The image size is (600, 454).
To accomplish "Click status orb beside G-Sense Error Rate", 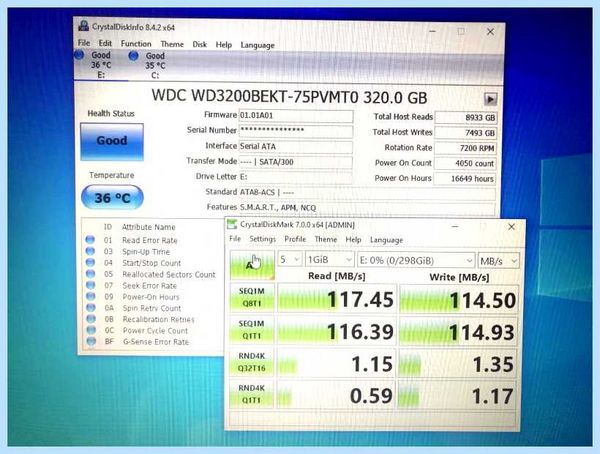I will (x=91, y=341).
